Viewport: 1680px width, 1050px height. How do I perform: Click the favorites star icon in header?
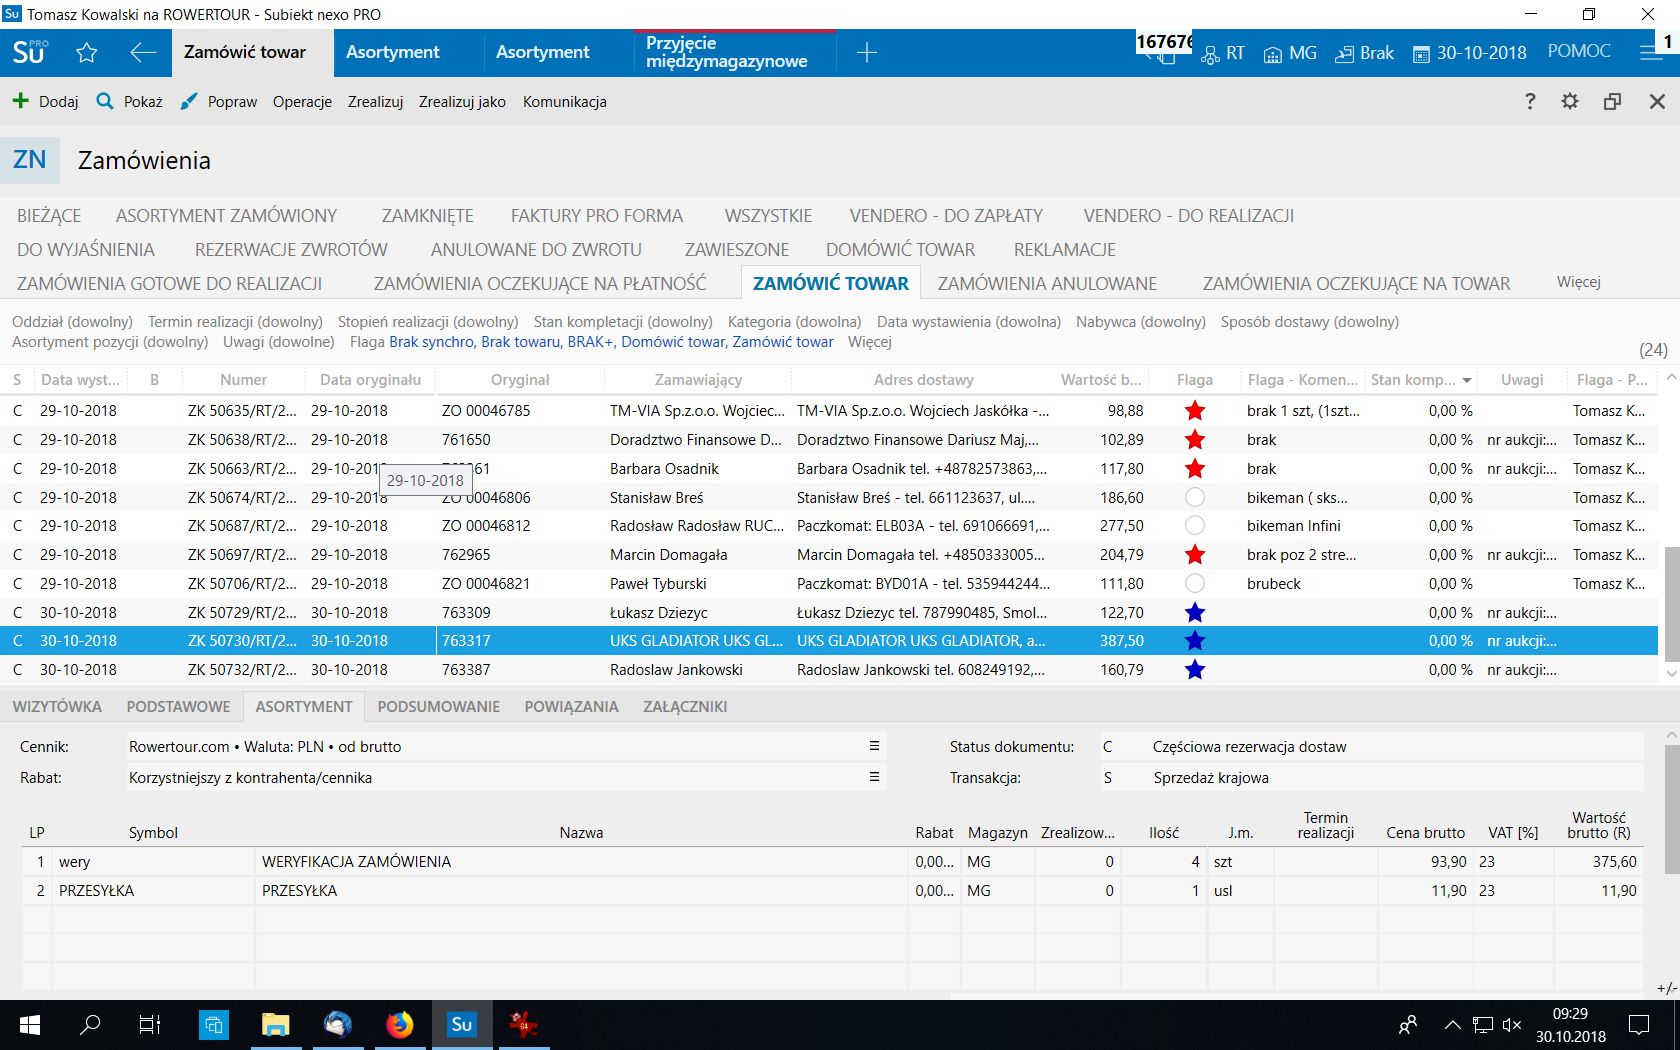point(87,53)
